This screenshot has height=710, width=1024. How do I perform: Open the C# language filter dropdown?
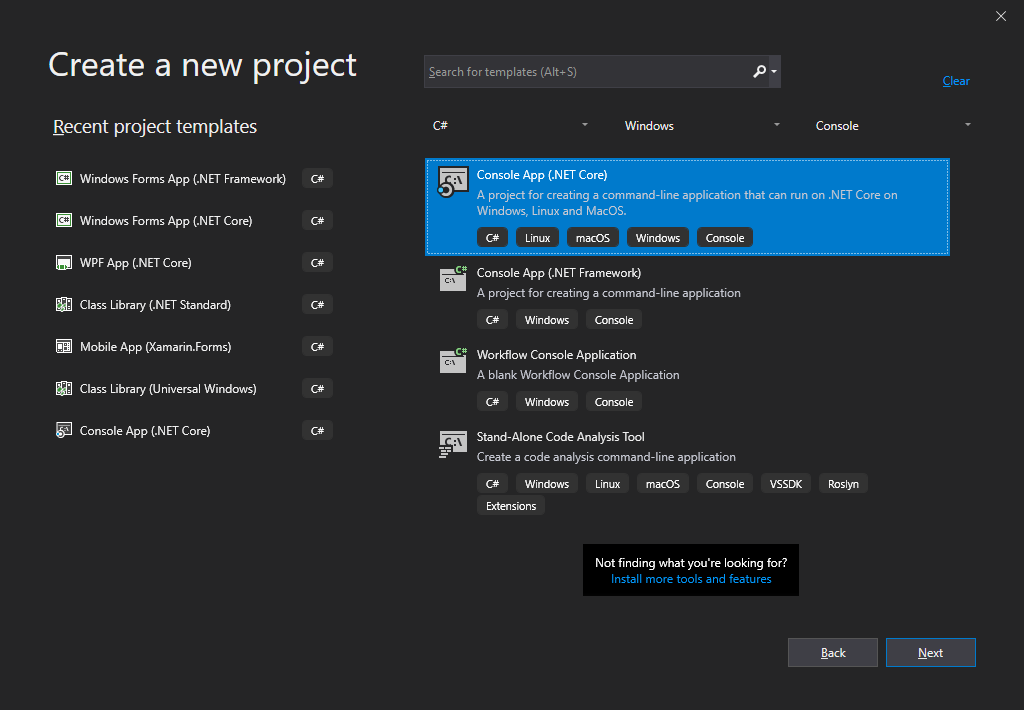pyautogui.click(x=510, y=126)
